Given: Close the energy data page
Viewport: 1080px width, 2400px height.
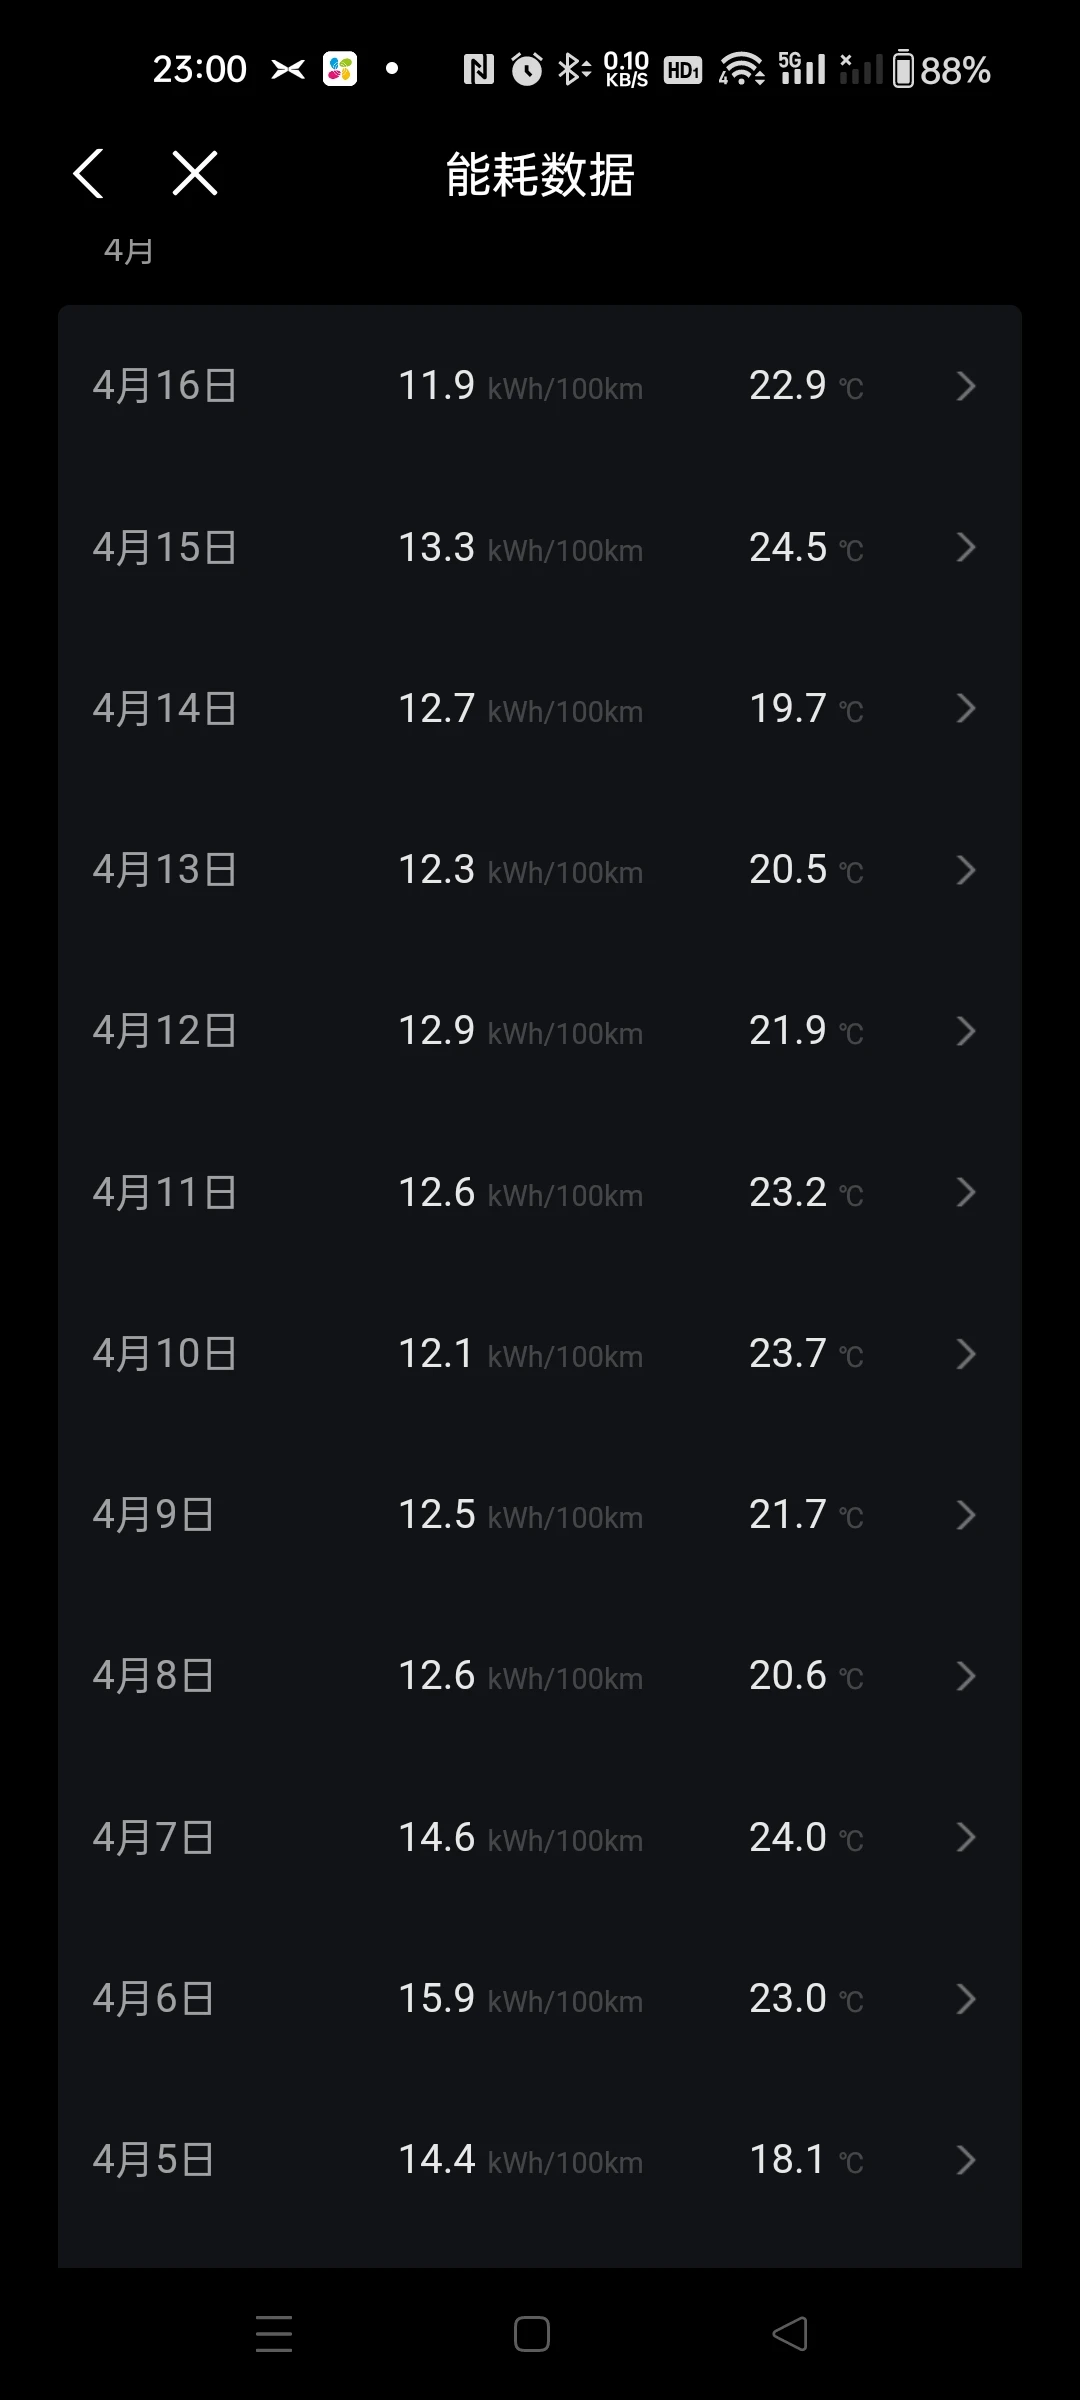Looking at the screenshot, I should point(195,174).
